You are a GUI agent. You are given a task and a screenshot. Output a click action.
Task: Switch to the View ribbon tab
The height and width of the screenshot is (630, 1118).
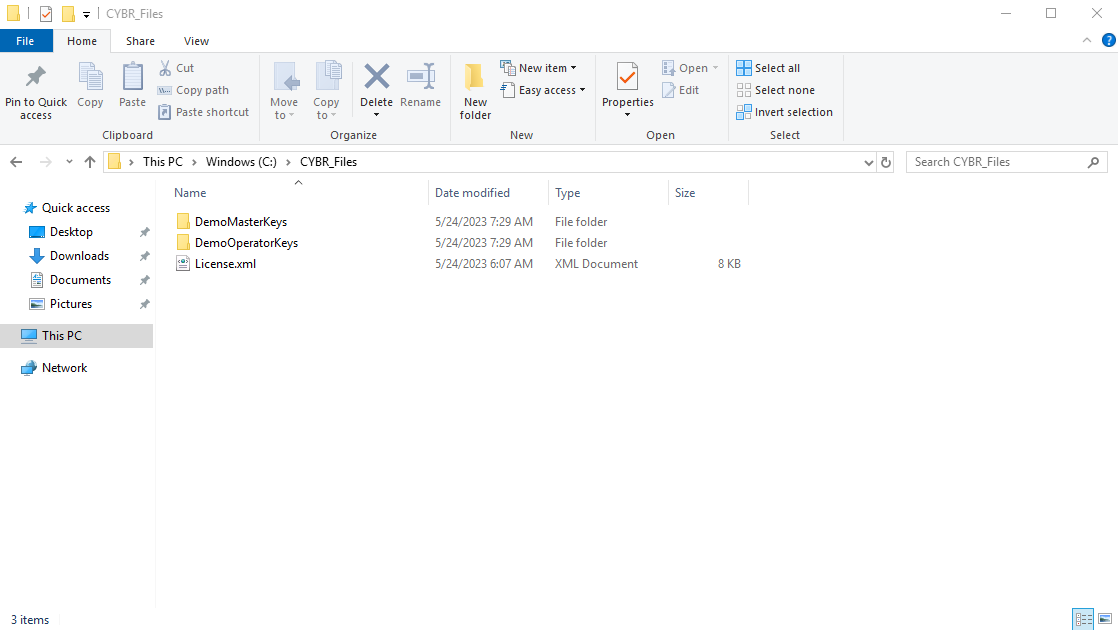(x=196, y=41)
